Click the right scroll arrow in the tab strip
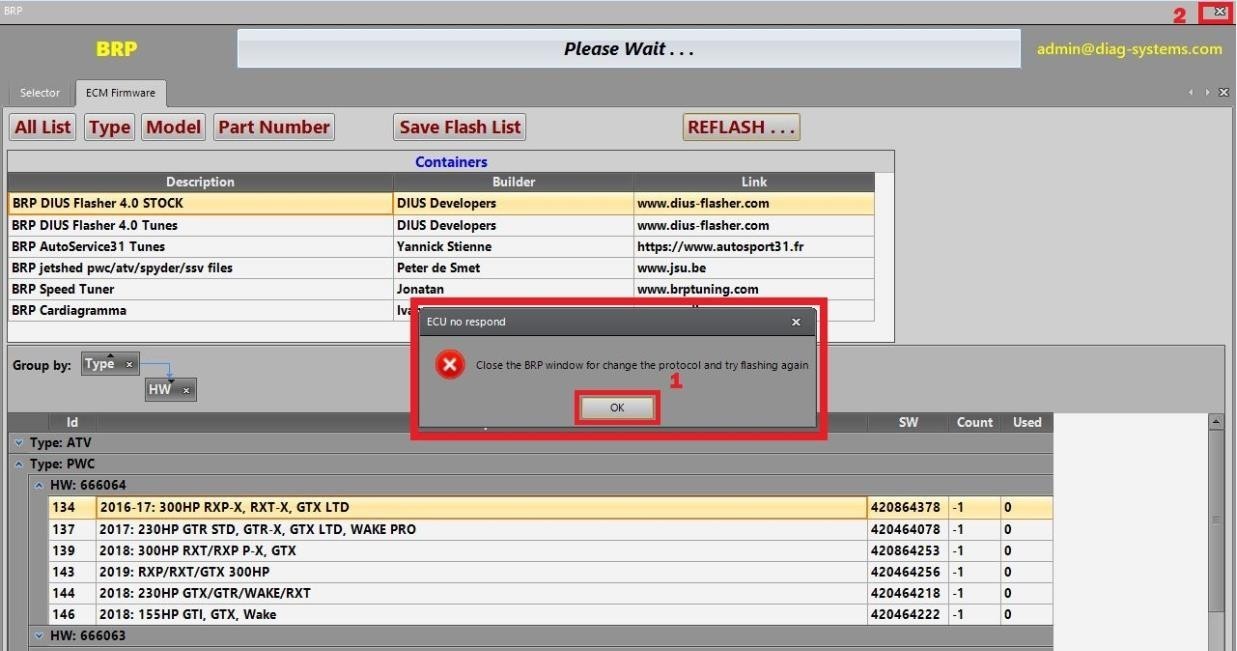Viewport: 1237px width, 651px height. click(1206, 91)
